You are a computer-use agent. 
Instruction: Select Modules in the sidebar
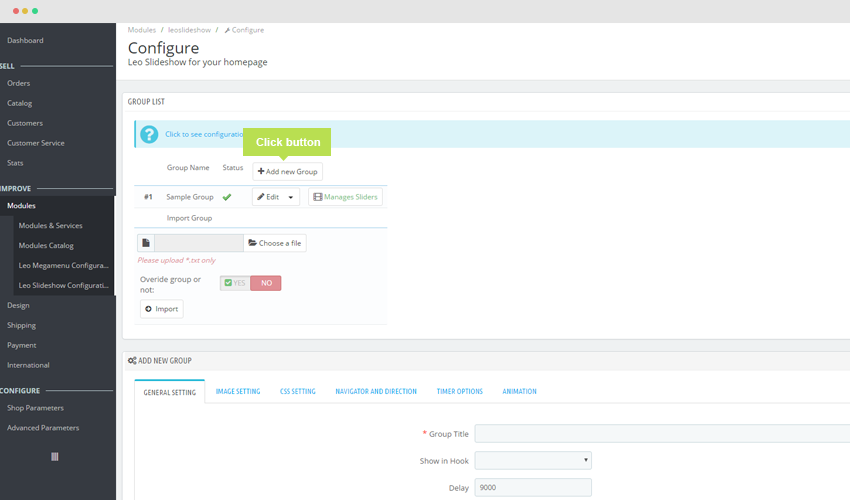coord(21,206)
